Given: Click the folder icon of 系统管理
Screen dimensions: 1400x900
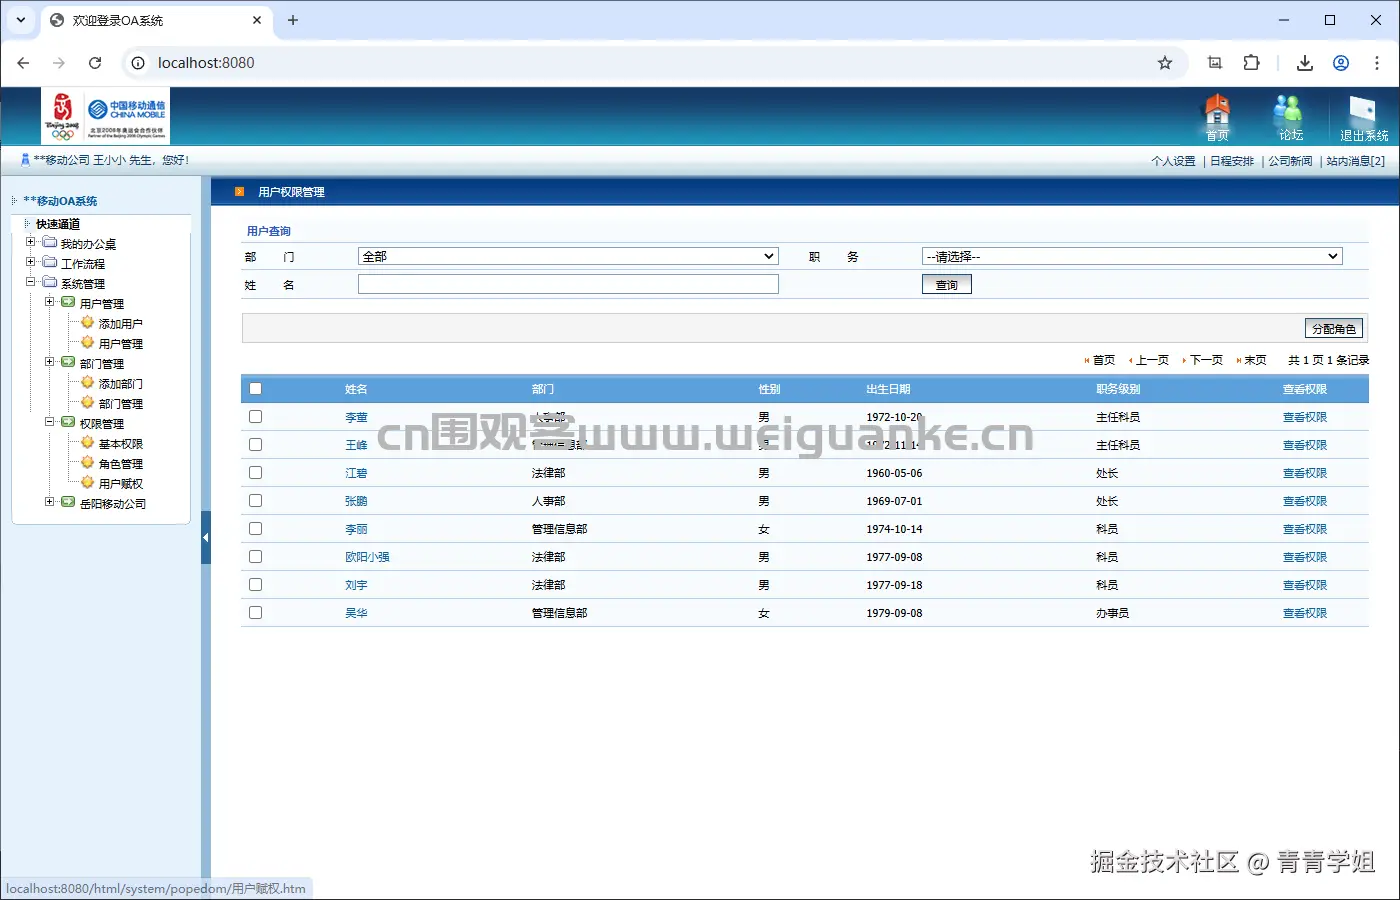Looking at the screenshot, I should 50,283.
